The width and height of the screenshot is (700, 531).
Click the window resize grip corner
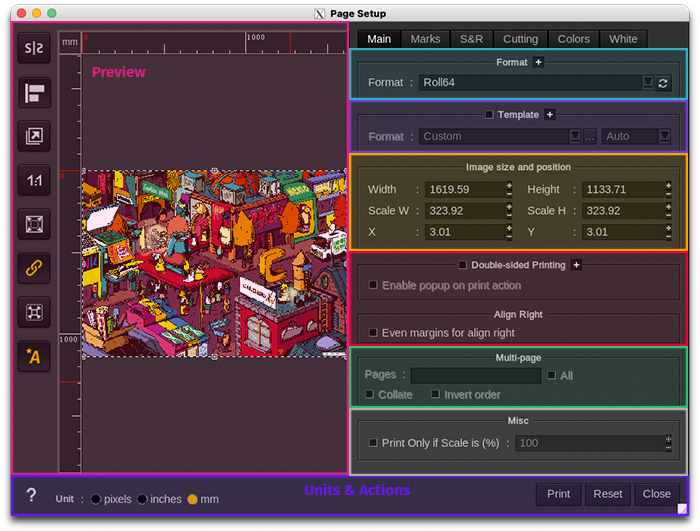pos(683,508)
